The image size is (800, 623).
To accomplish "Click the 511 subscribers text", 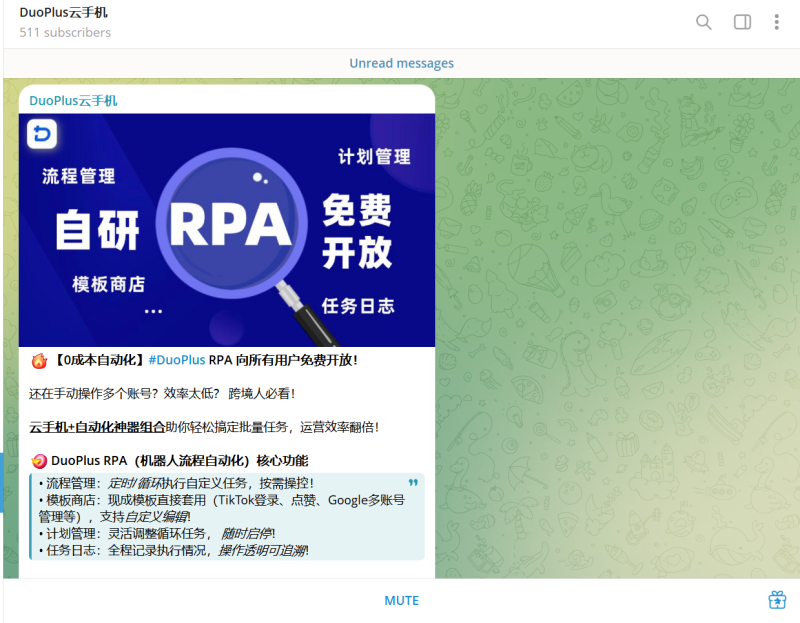I will tap(65, 33).
